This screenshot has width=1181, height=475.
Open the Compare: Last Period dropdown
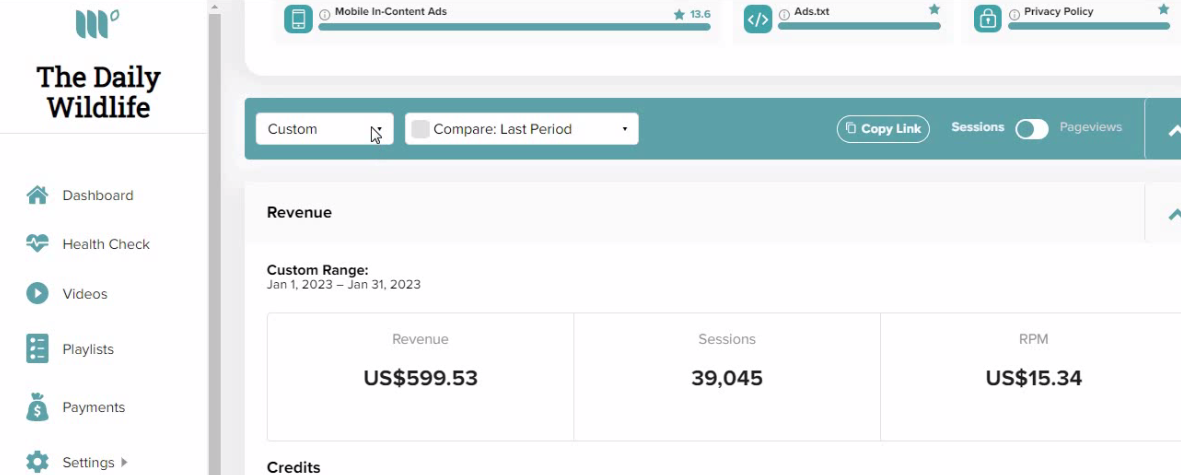(522, 129)
